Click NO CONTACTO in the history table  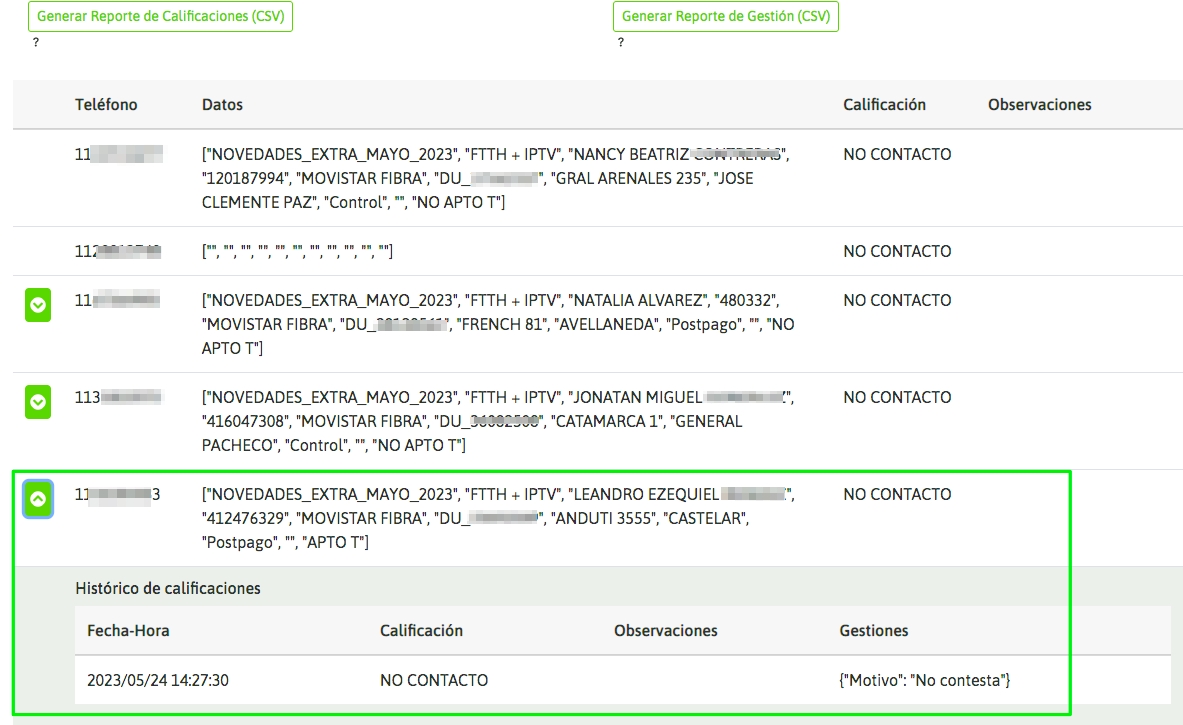[x=434, y=681]
